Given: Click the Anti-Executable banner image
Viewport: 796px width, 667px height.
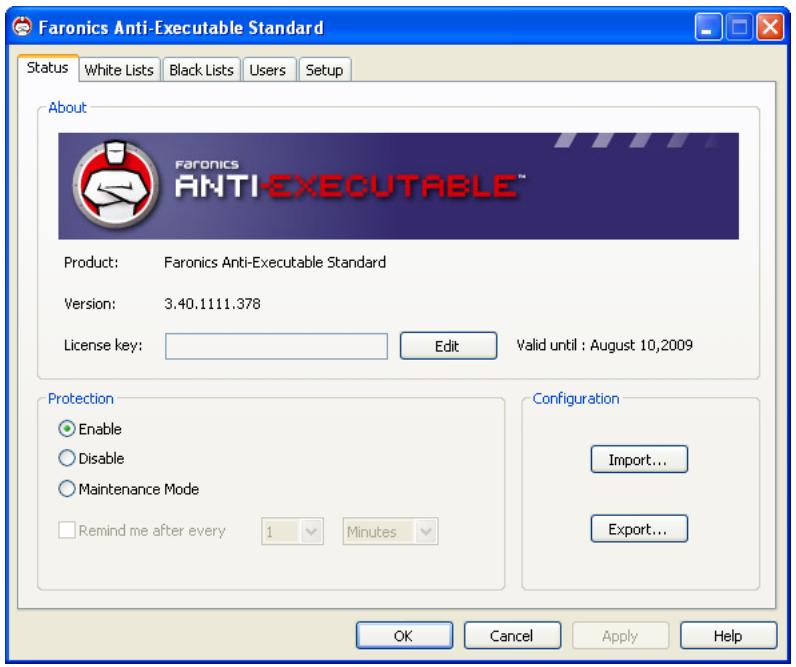Looking at the screenshot, I should point(399,186).
